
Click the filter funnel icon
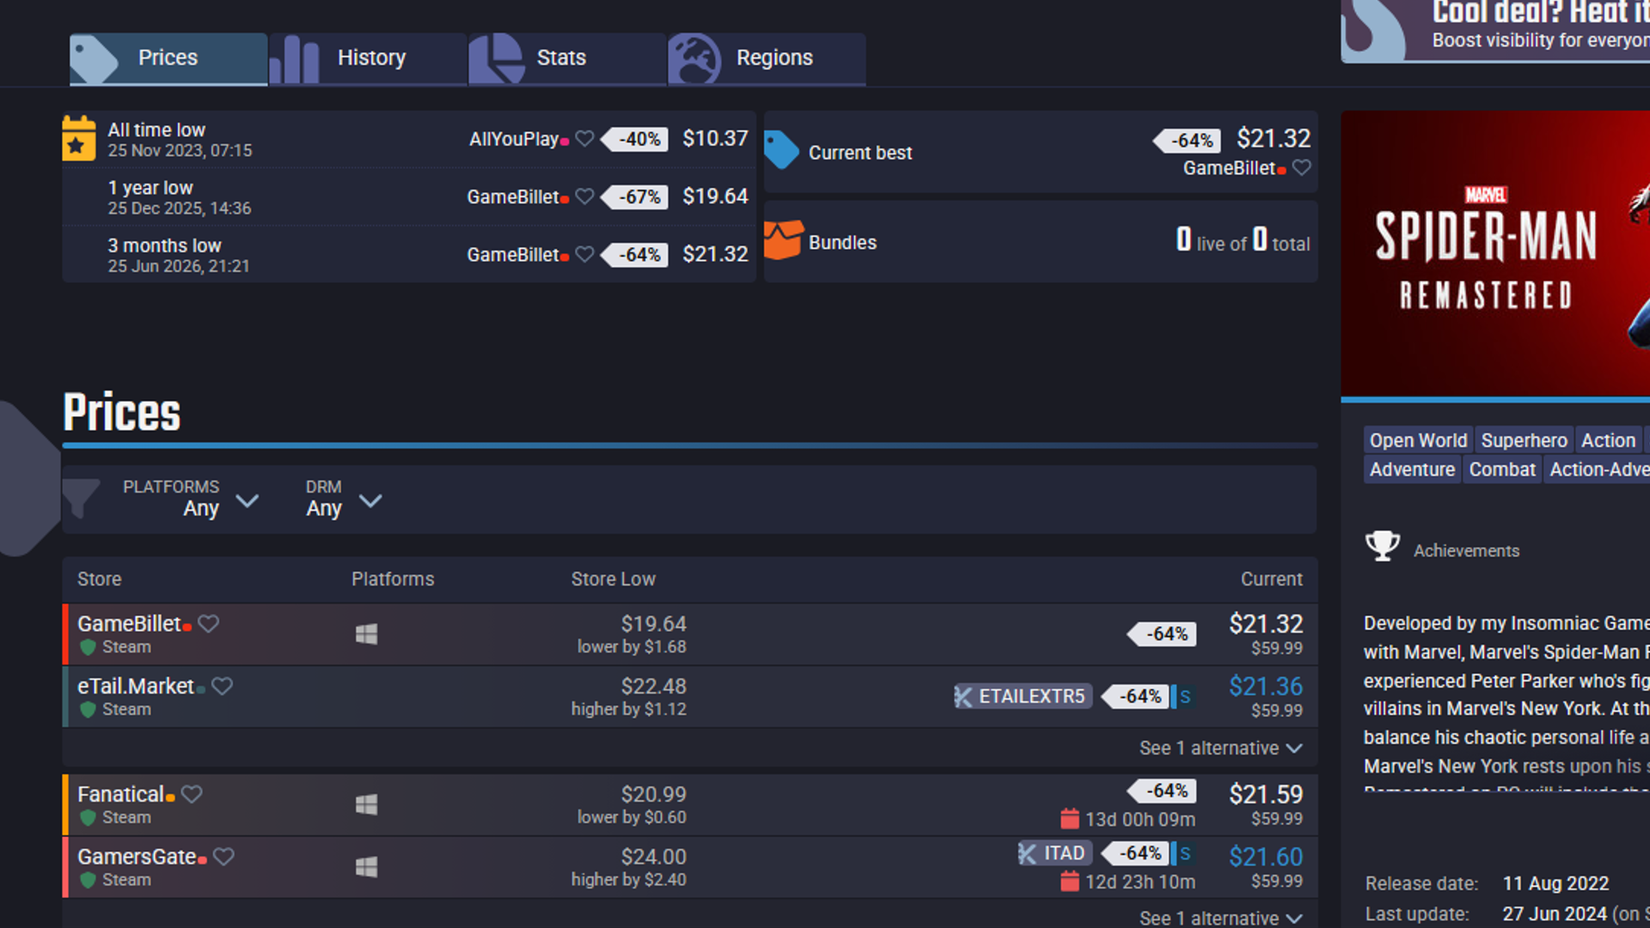tap(81, 498)
